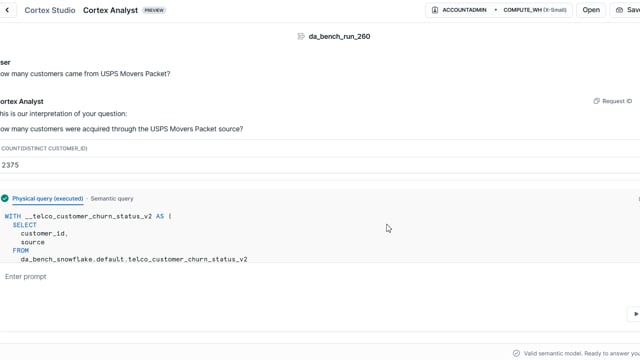Select the 2375 result cell
Image resolution: width=640 pixels, height=360 pixels.
pos(10,165)
